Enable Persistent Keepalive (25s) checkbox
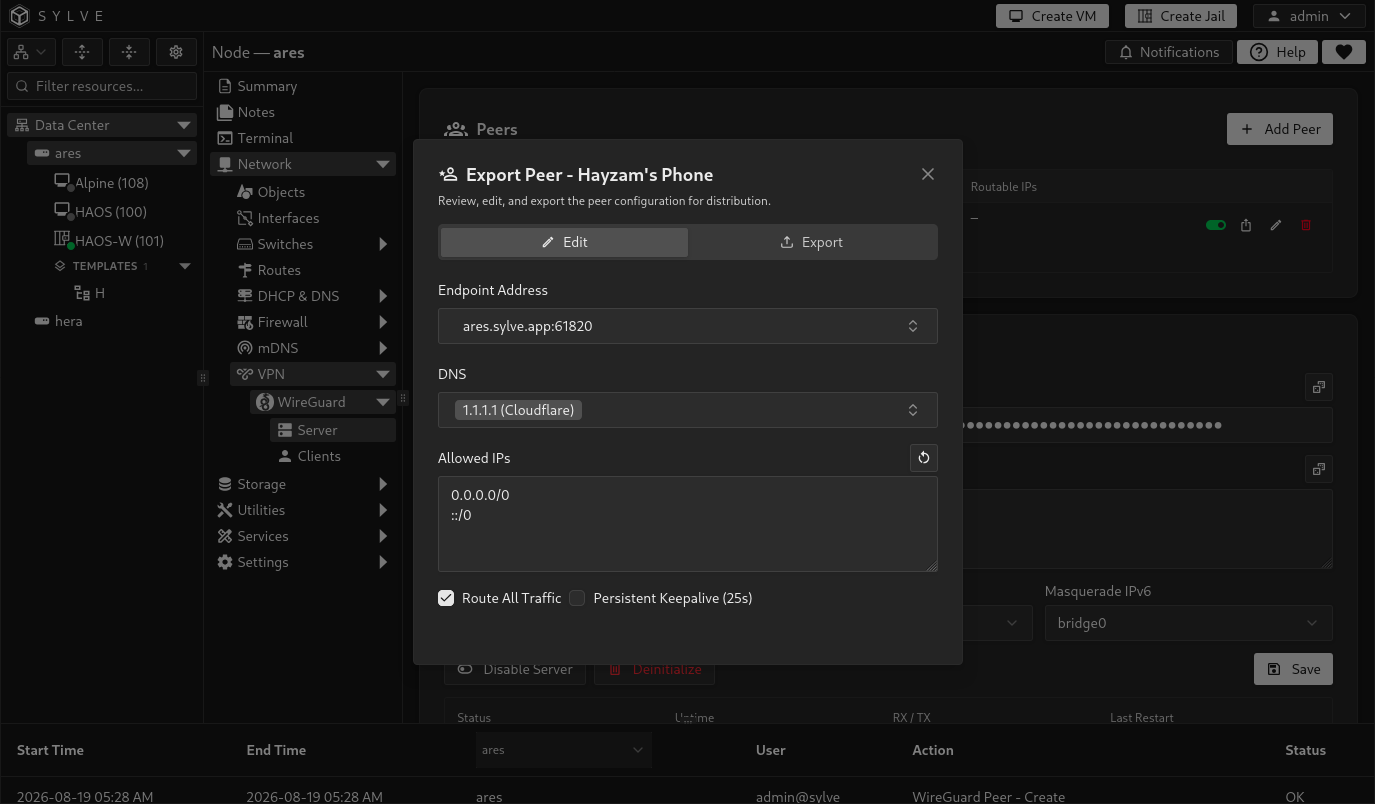Screen dimensions: 1375x804 coord(577,598)
